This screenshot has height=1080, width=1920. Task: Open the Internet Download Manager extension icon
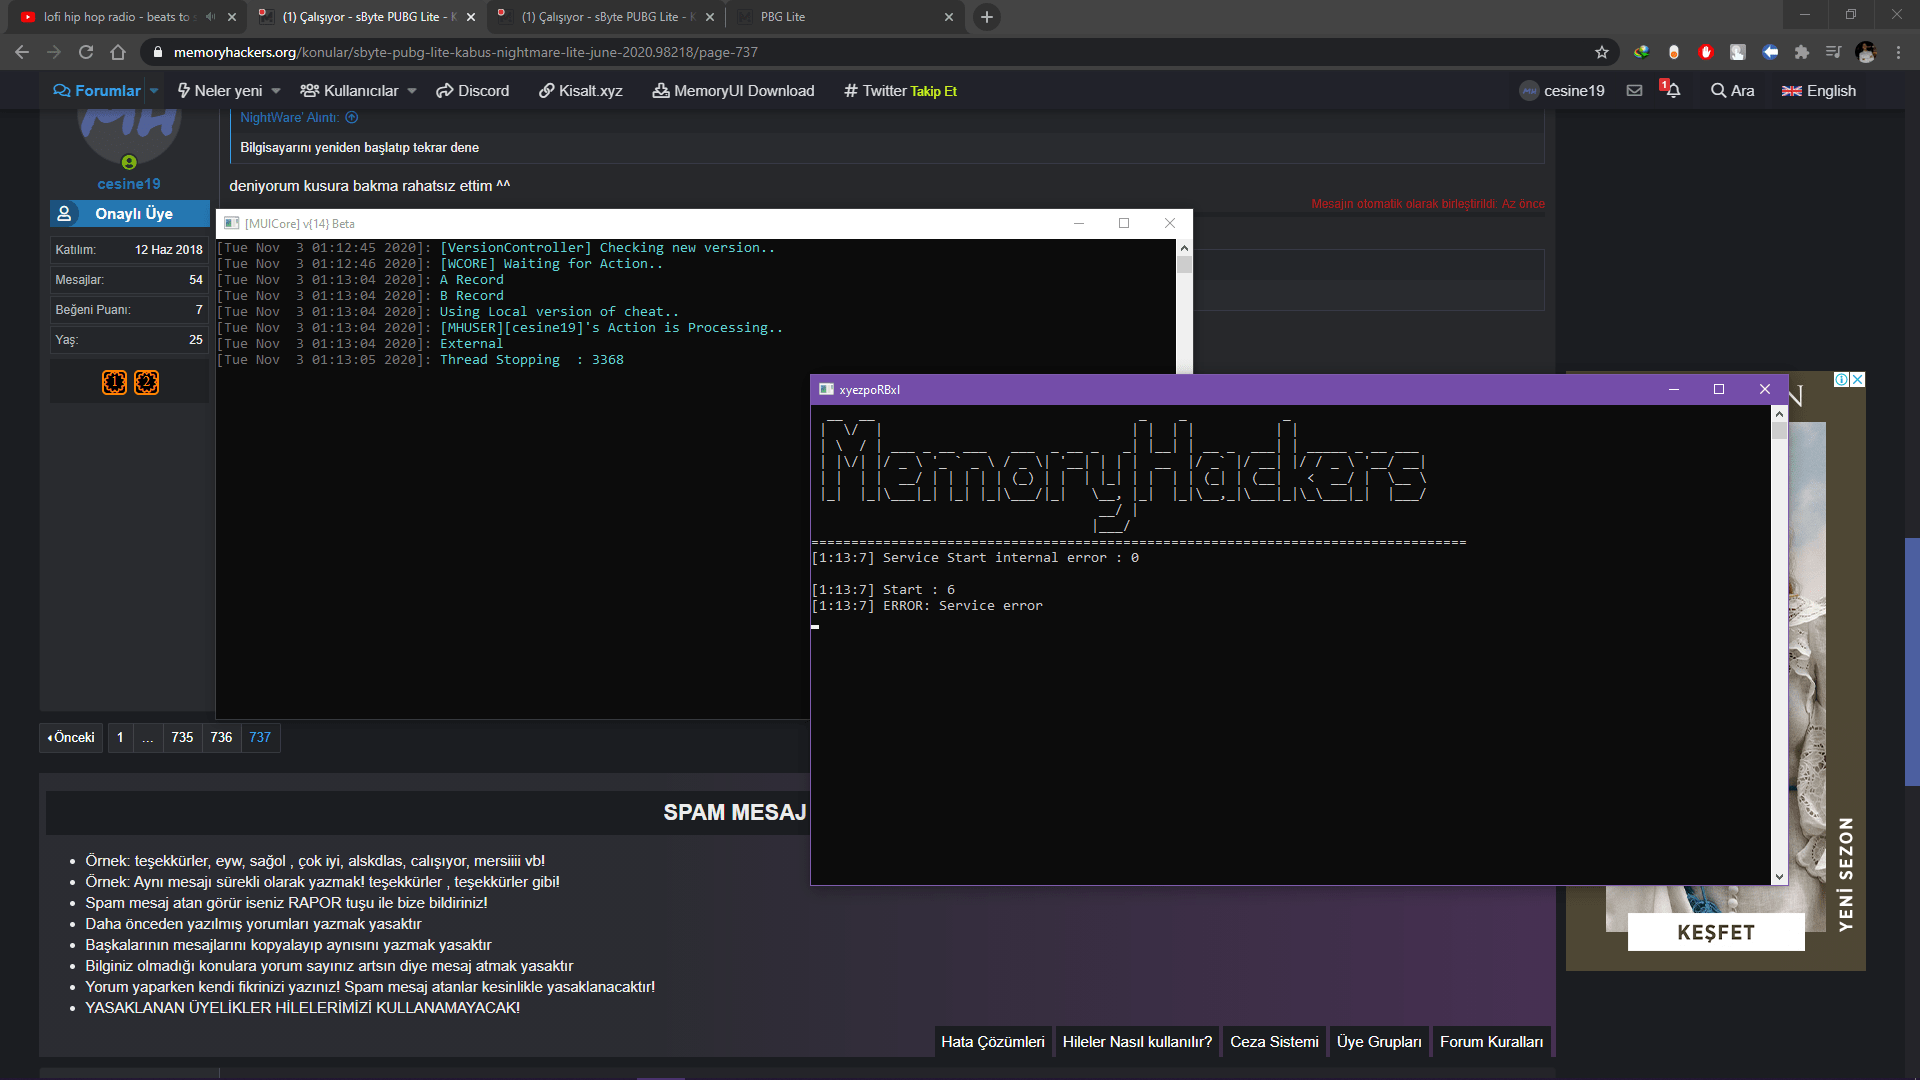pos(1642,52)
